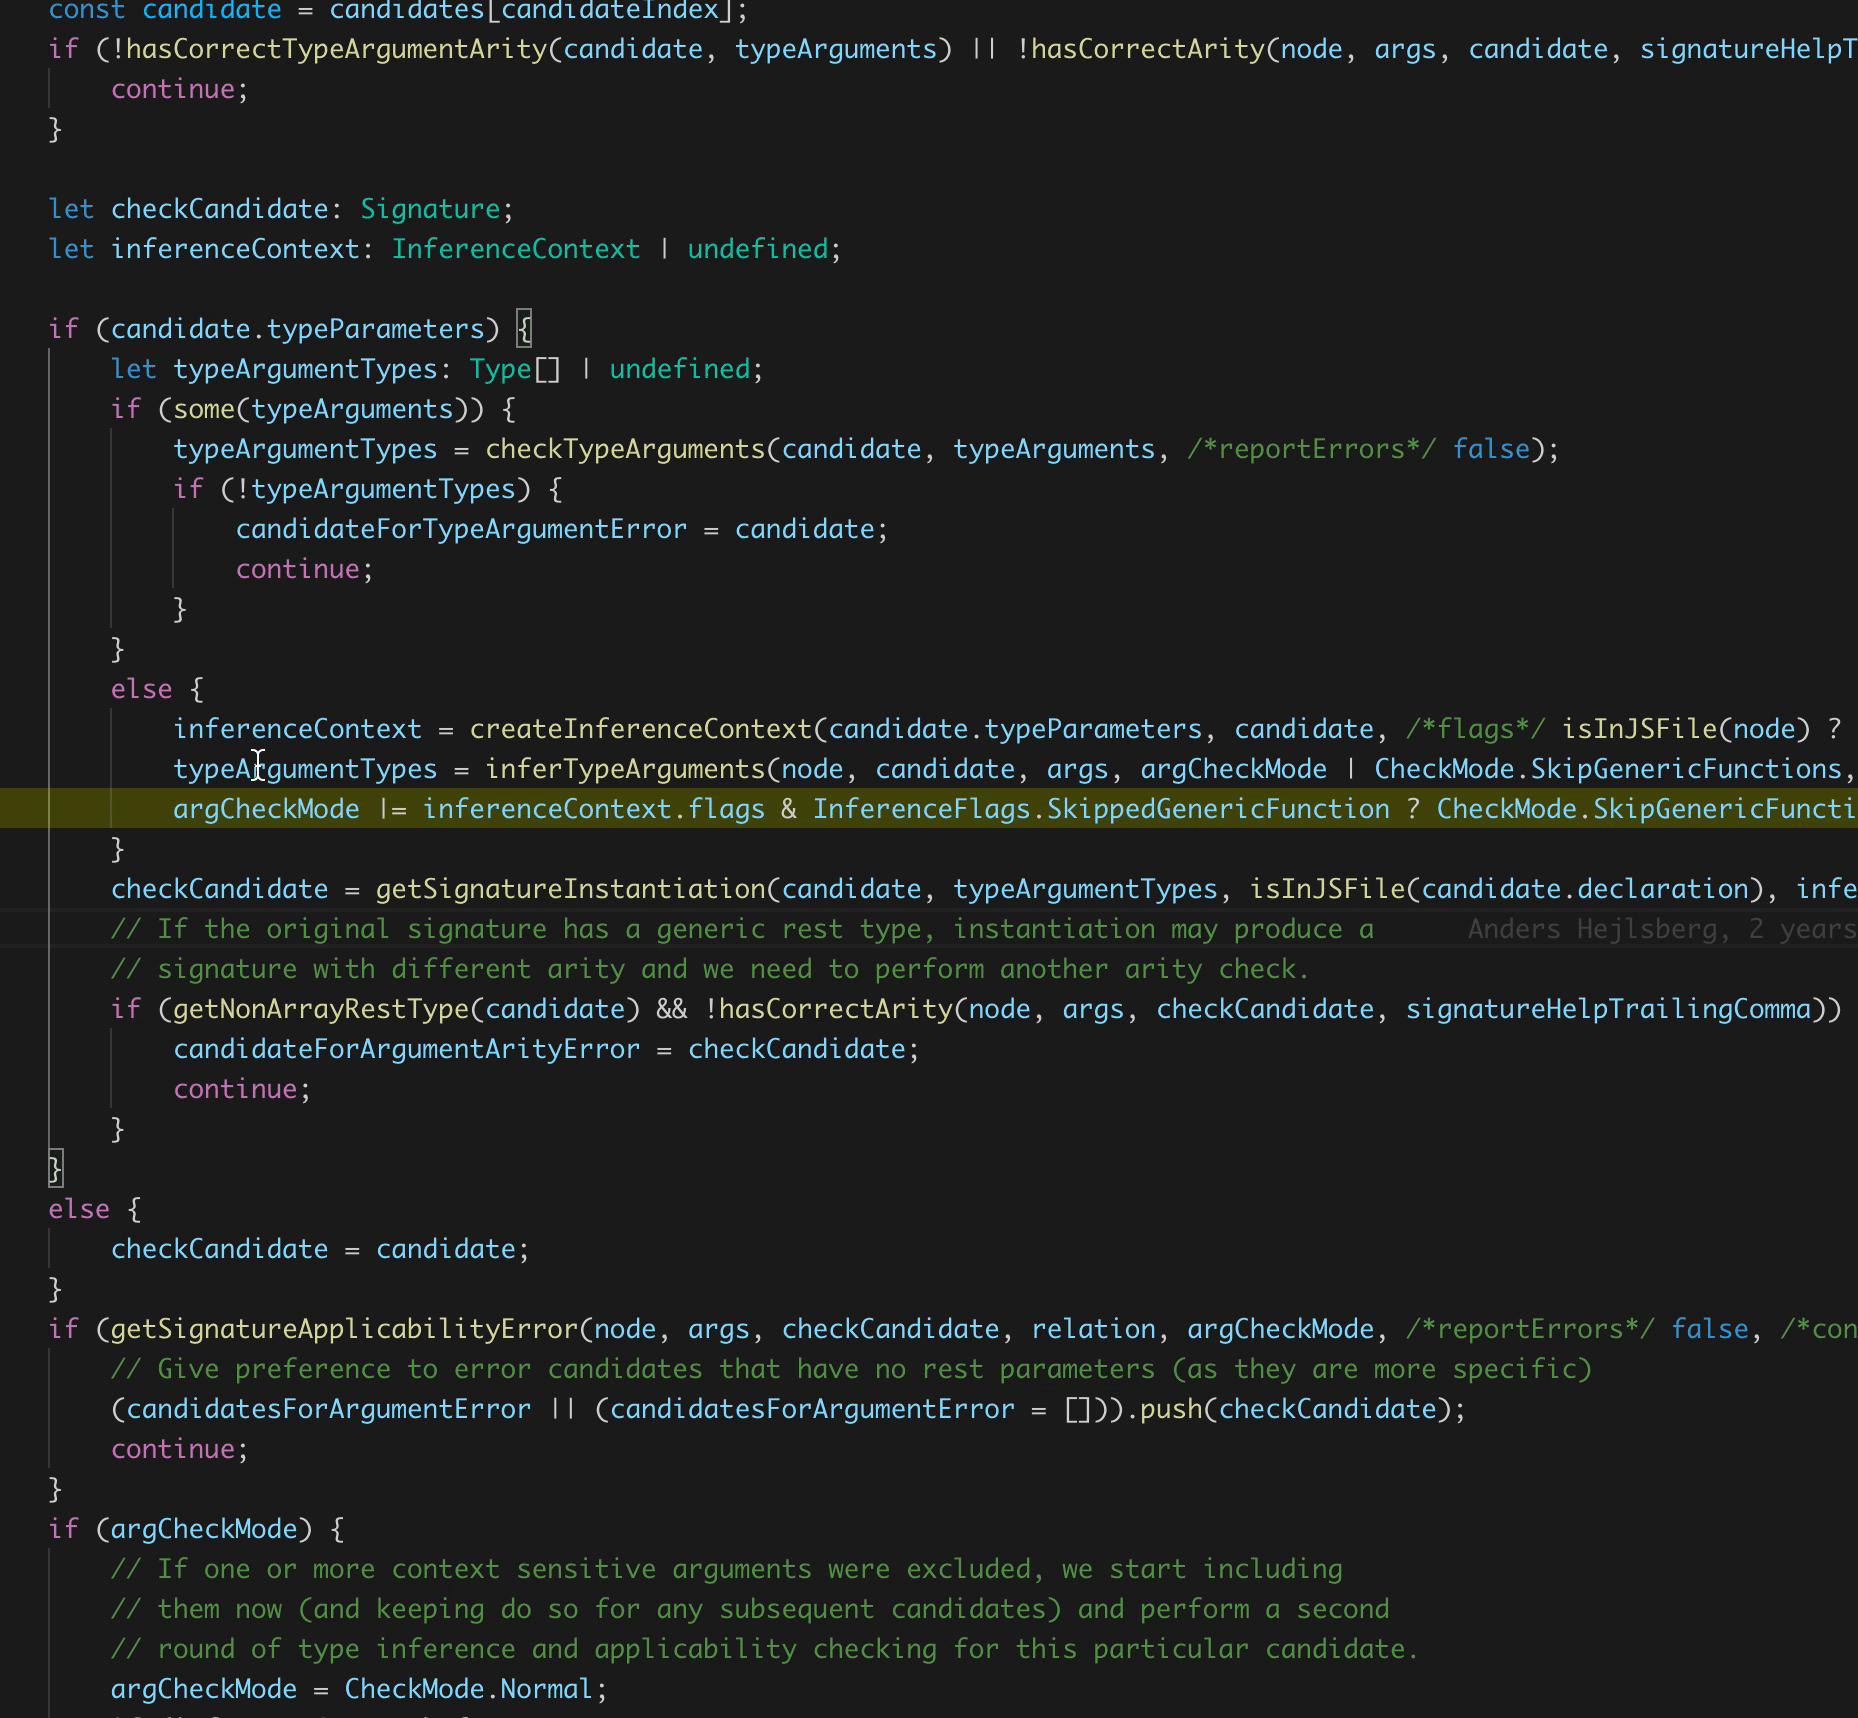Screen dimensions: 1858x1718
Task: Click the highlighted 'argCheckMode |=' identifier
Action: click(x=290, y=809)
